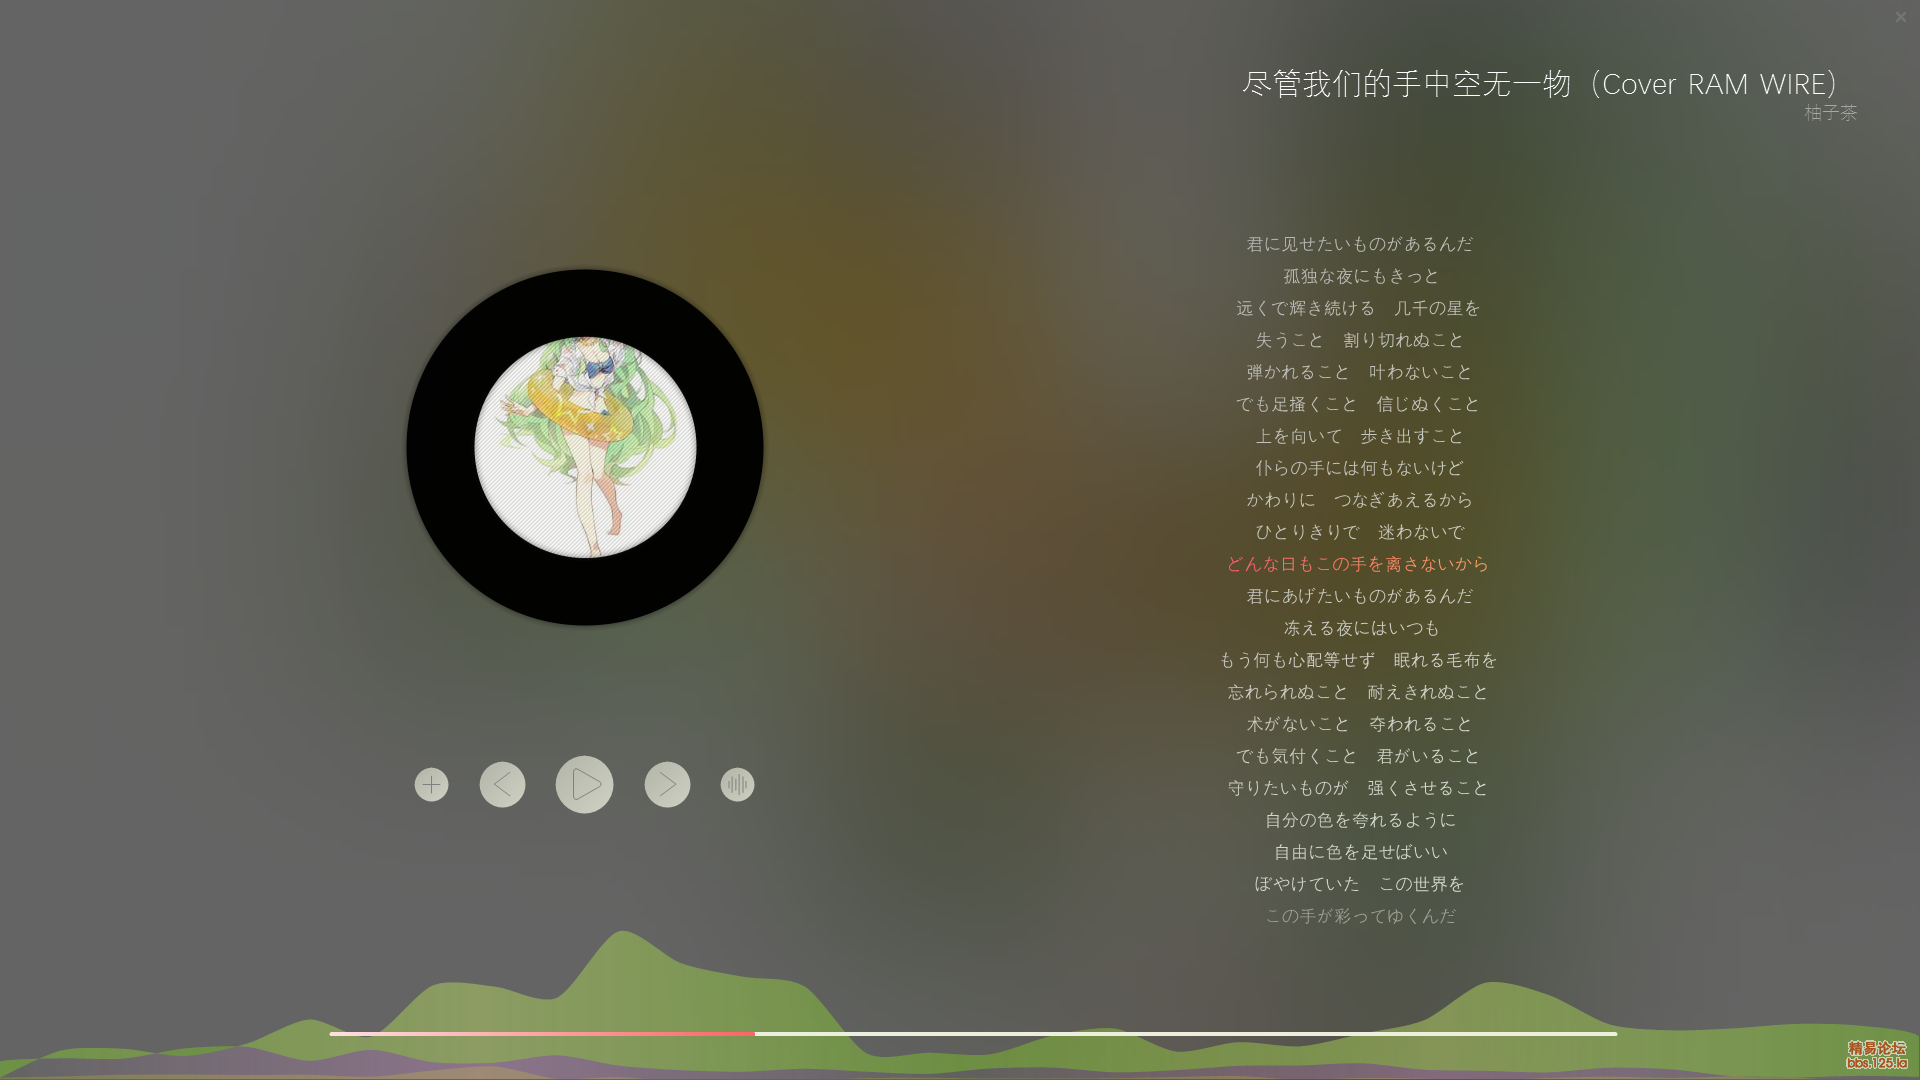1920x1080 pixels.
Task: Click the song title 尽管我们的手中空无一物
Action: coord(1406,84)
